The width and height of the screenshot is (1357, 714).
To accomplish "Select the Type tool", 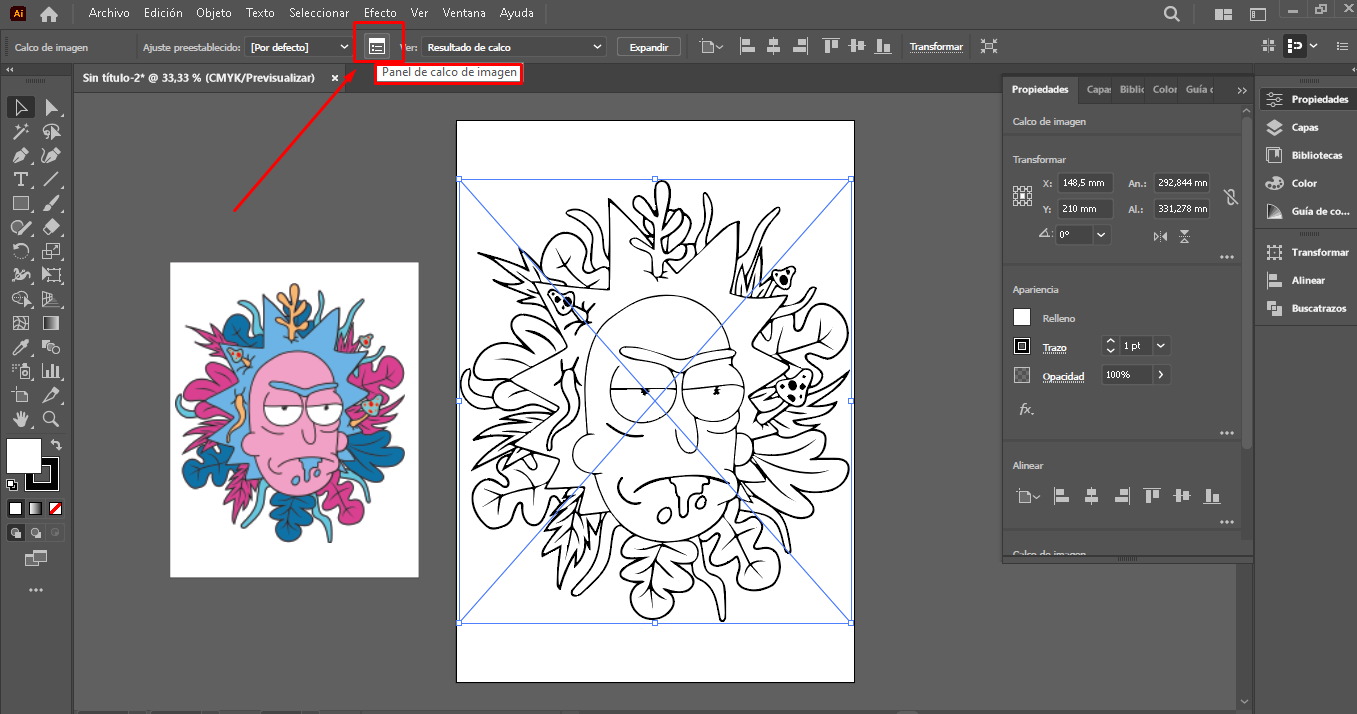I will tap(20, 179).
